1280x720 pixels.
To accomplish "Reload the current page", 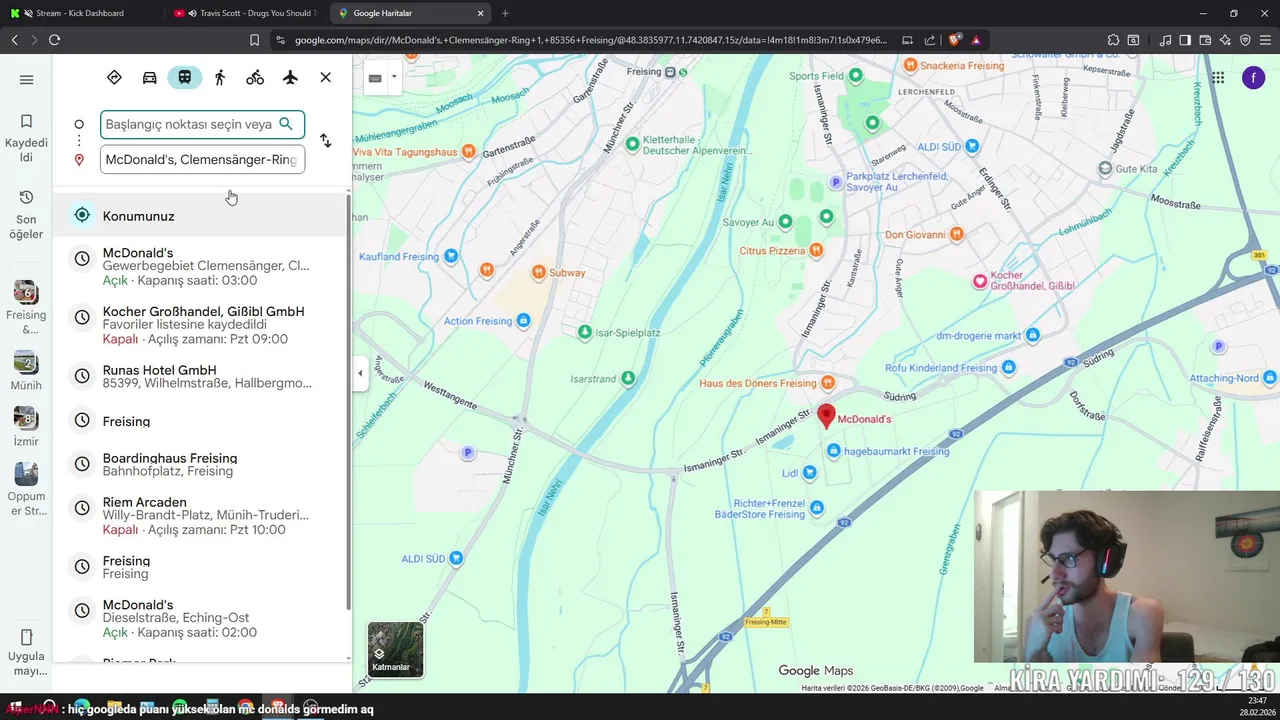I will coord(54,40).
